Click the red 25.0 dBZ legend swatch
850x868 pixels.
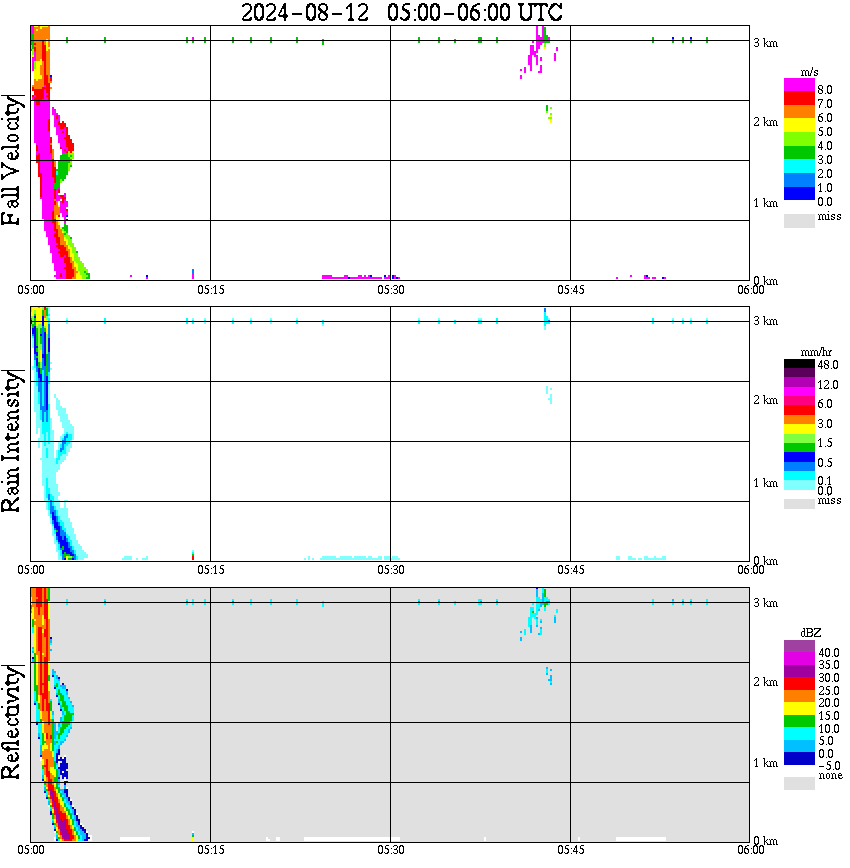pos(799,684)
